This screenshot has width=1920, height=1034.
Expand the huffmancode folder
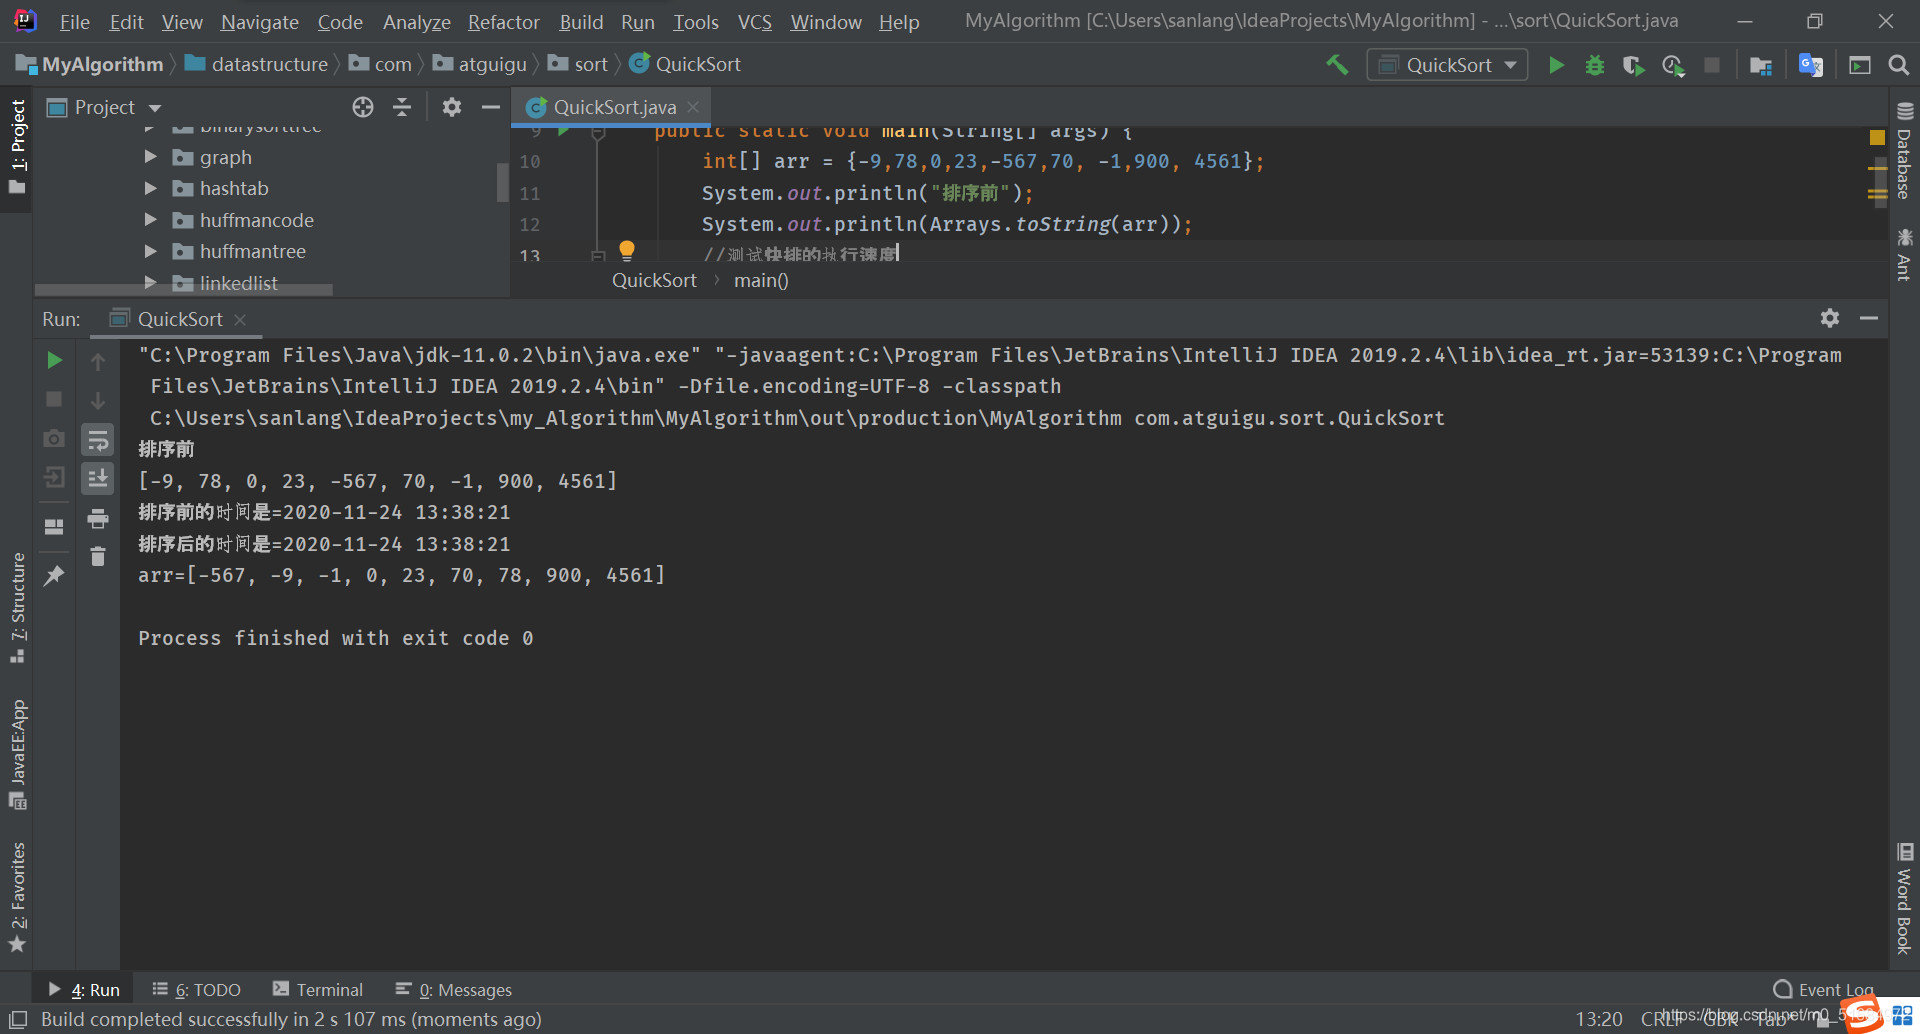pyautogui.click(x=150, y=220)
